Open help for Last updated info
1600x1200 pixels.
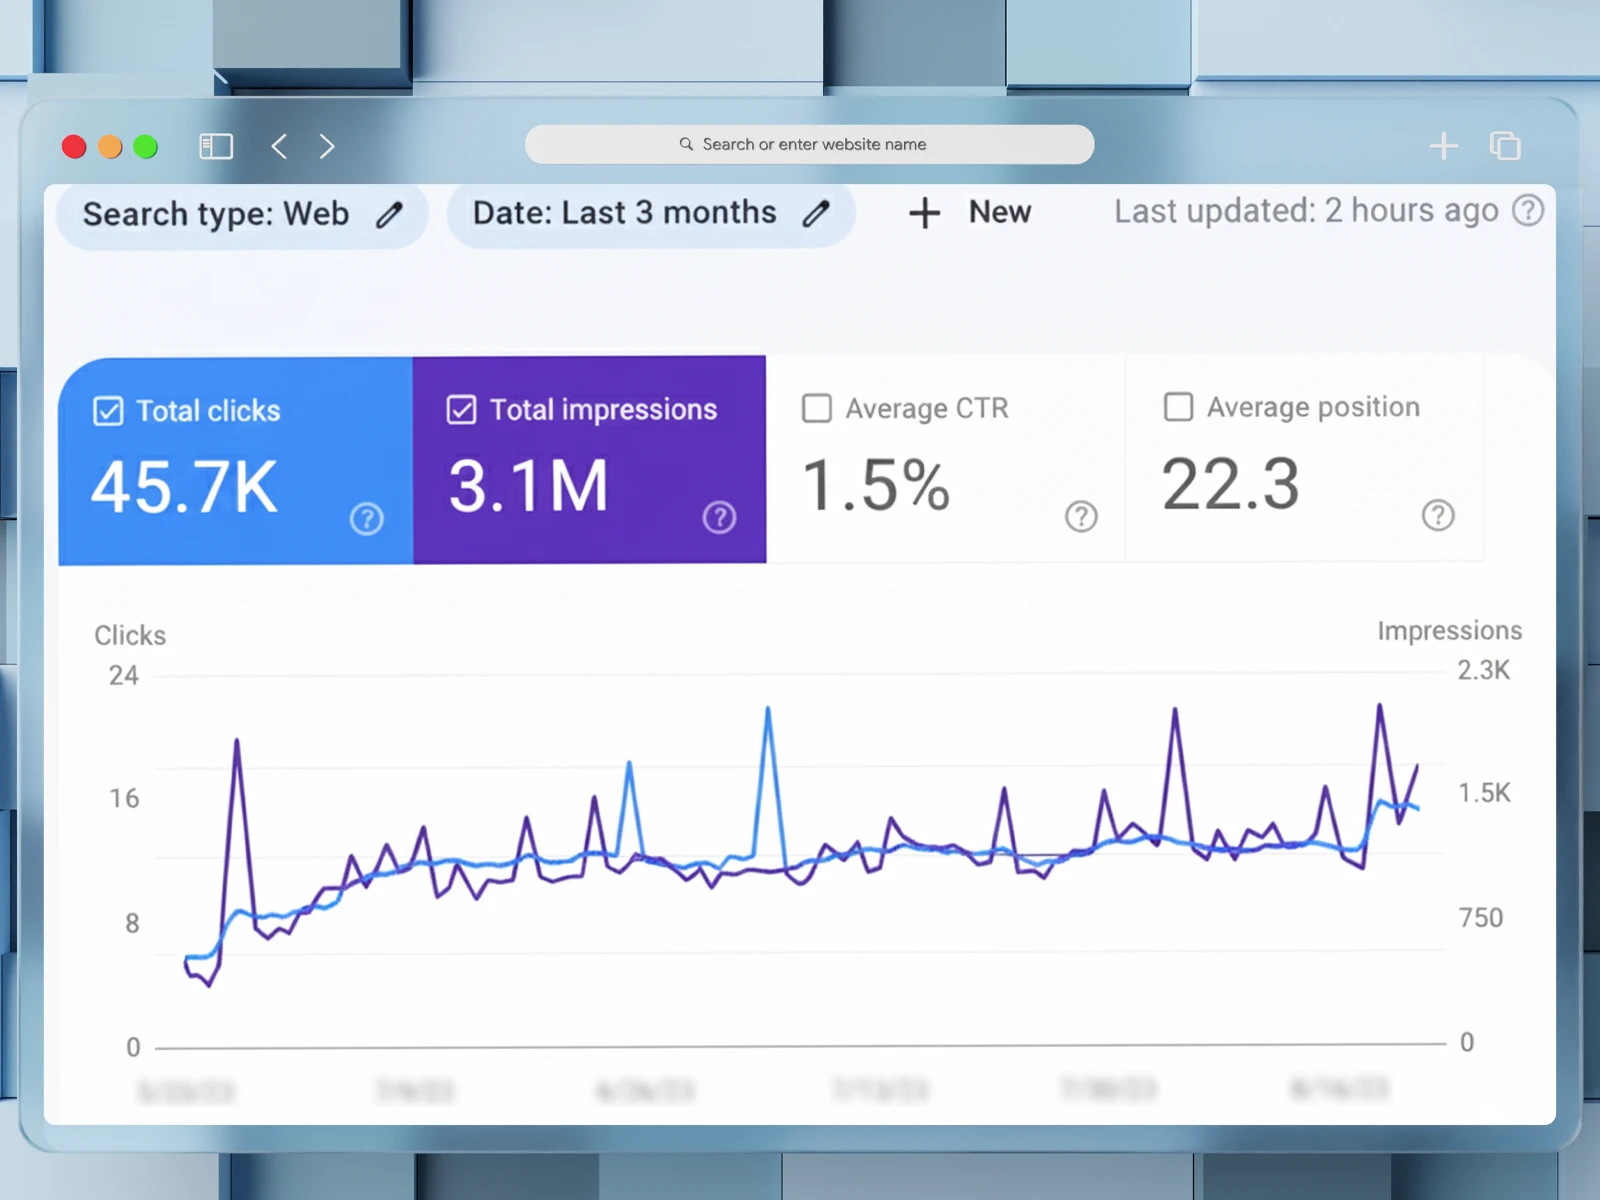[1528, 211]
